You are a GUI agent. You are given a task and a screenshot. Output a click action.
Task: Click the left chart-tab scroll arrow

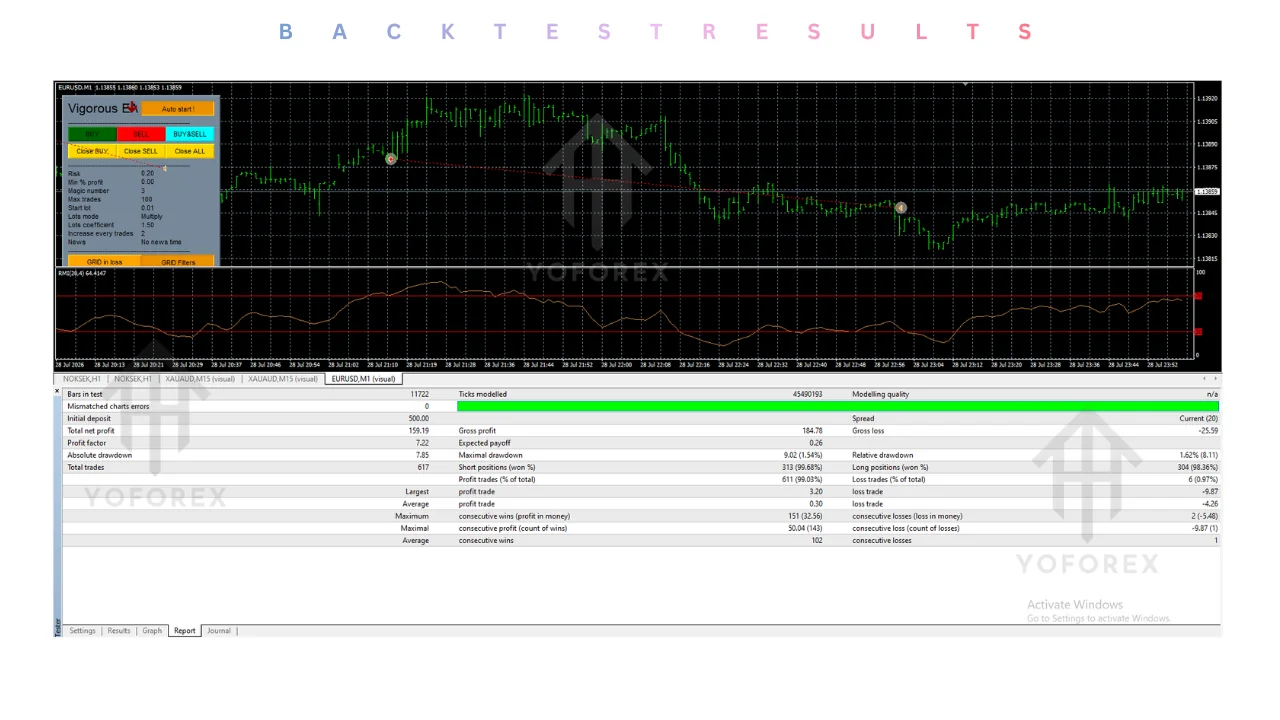pyautogui.click(x=1204, y=379)
